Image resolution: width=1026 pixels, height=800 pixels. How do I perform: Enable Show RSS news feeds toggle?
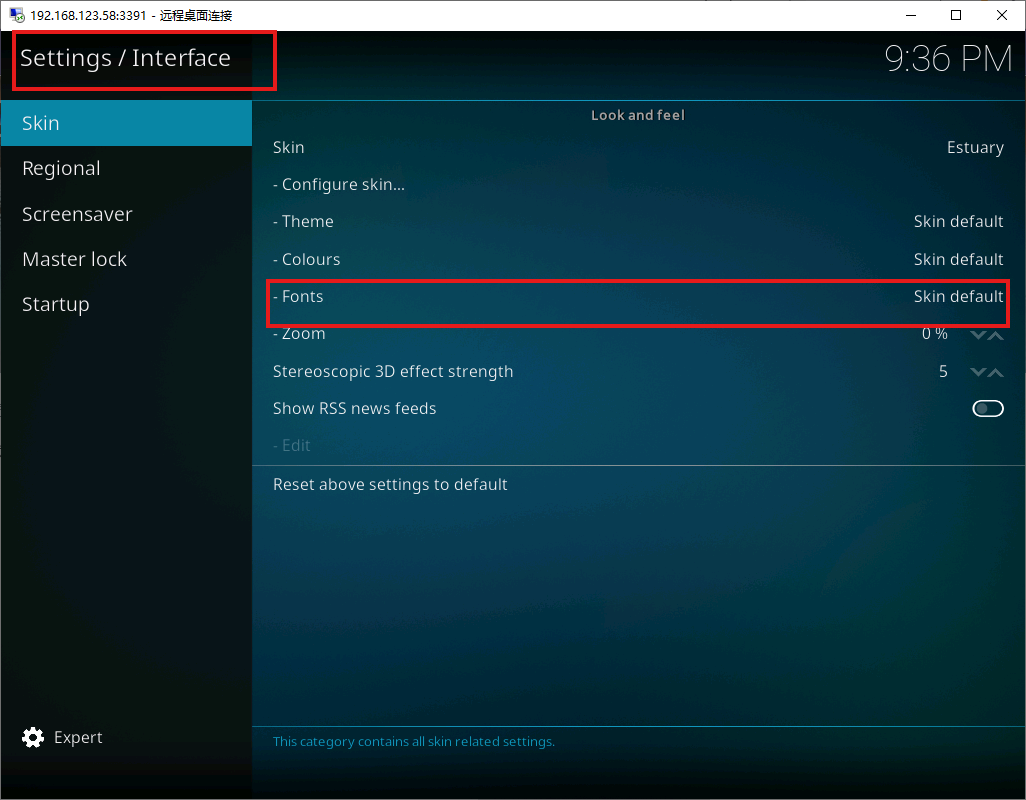pyautogui.click(x=987, y=408)
